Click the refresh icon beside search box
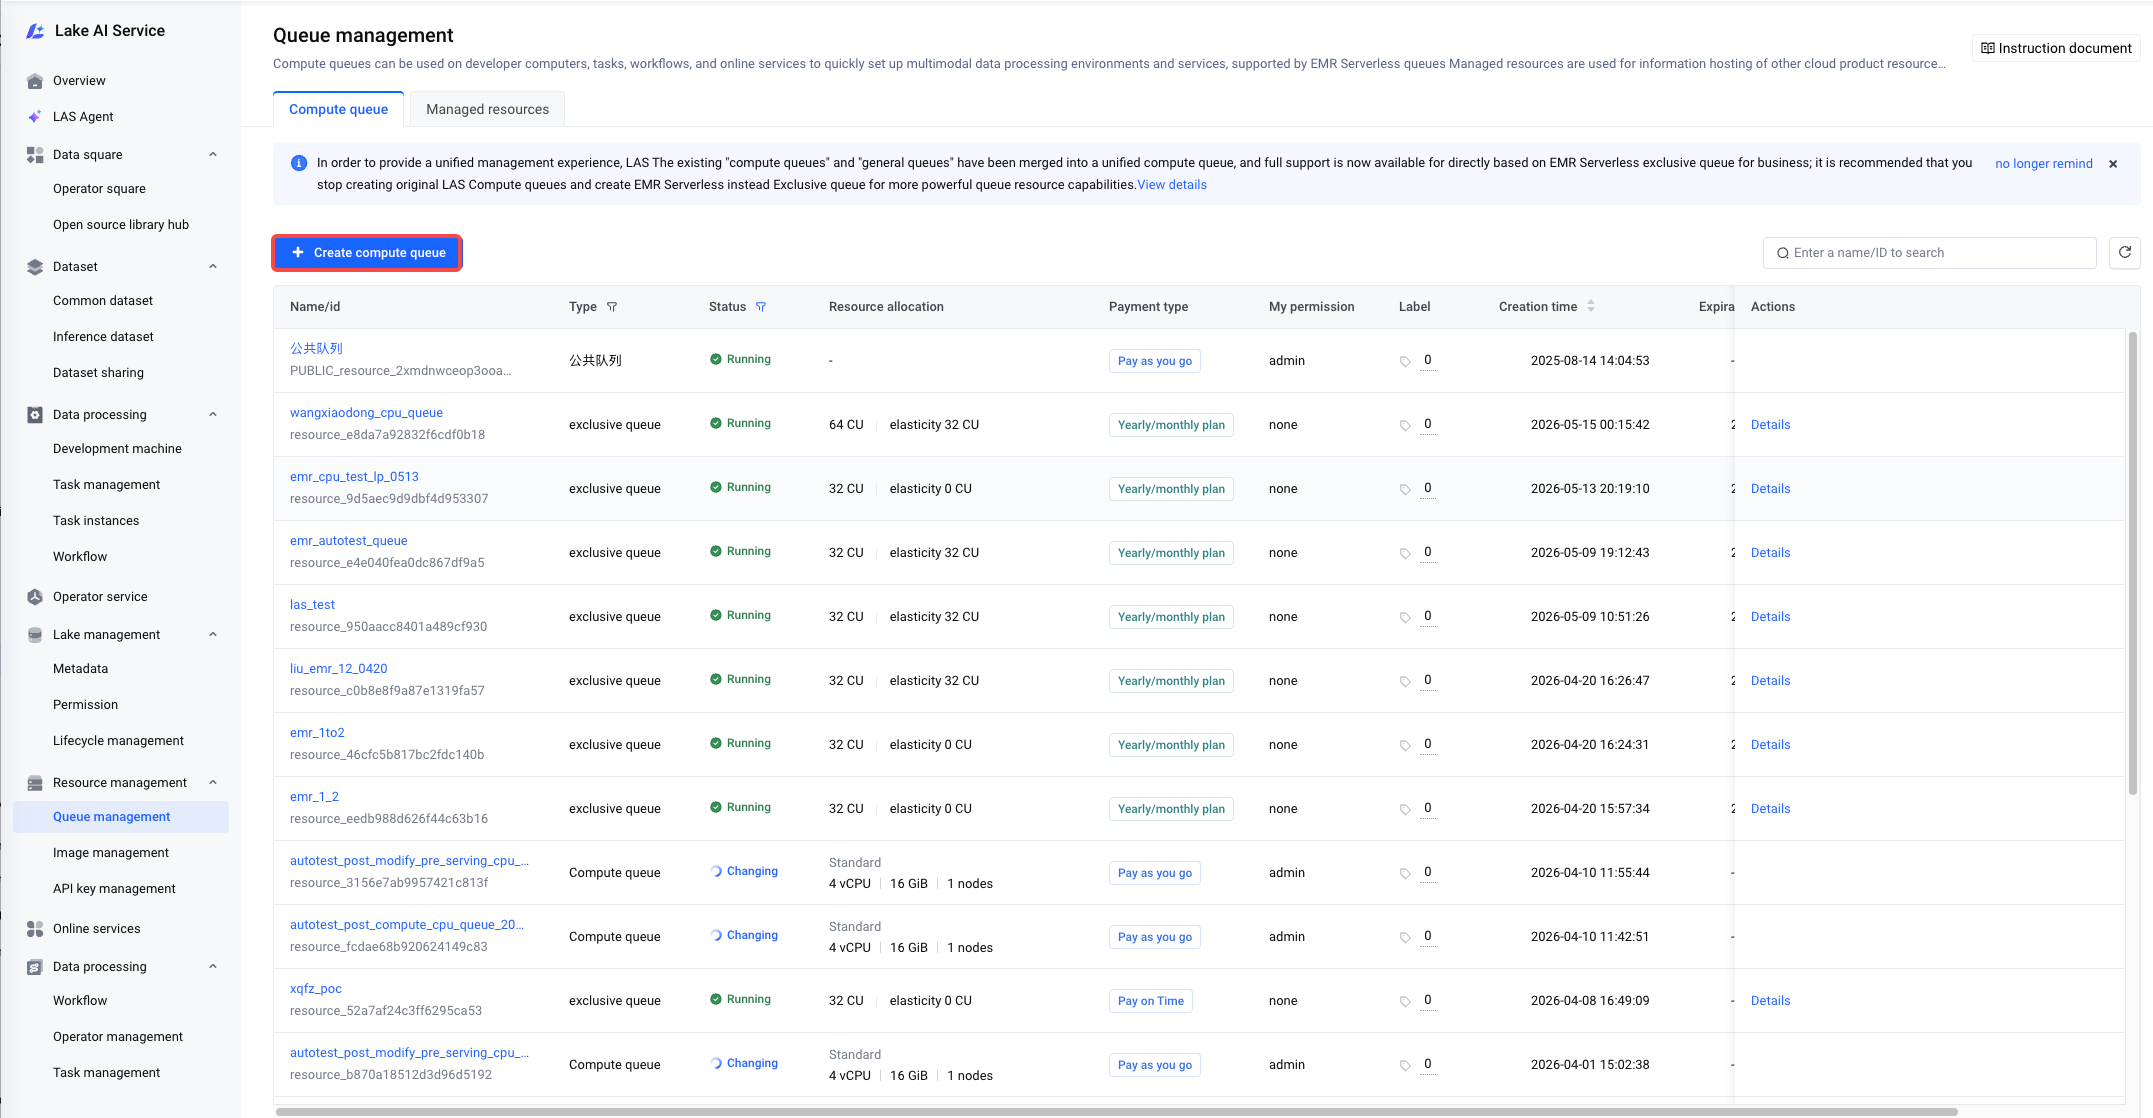Screen dimensions: 2153x1118 [2125, 253]
